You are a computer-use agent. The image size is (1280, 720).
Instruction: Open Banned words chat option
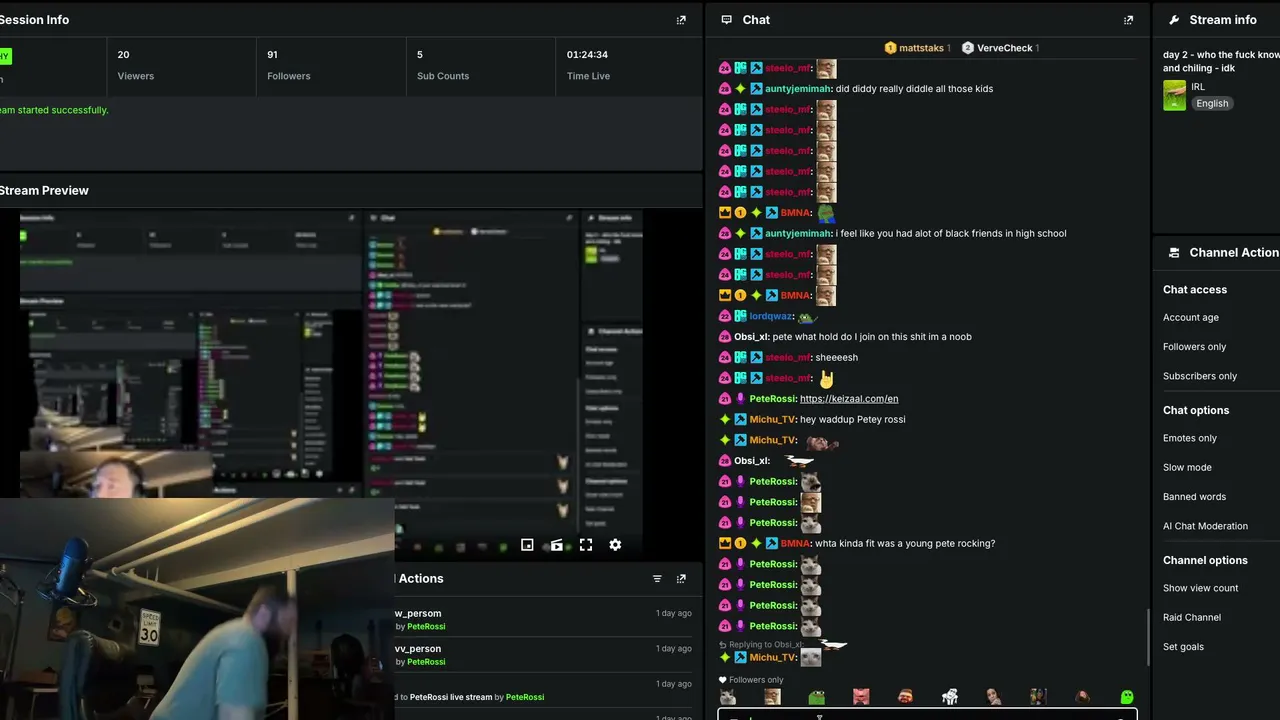[x=1194, y=496]
